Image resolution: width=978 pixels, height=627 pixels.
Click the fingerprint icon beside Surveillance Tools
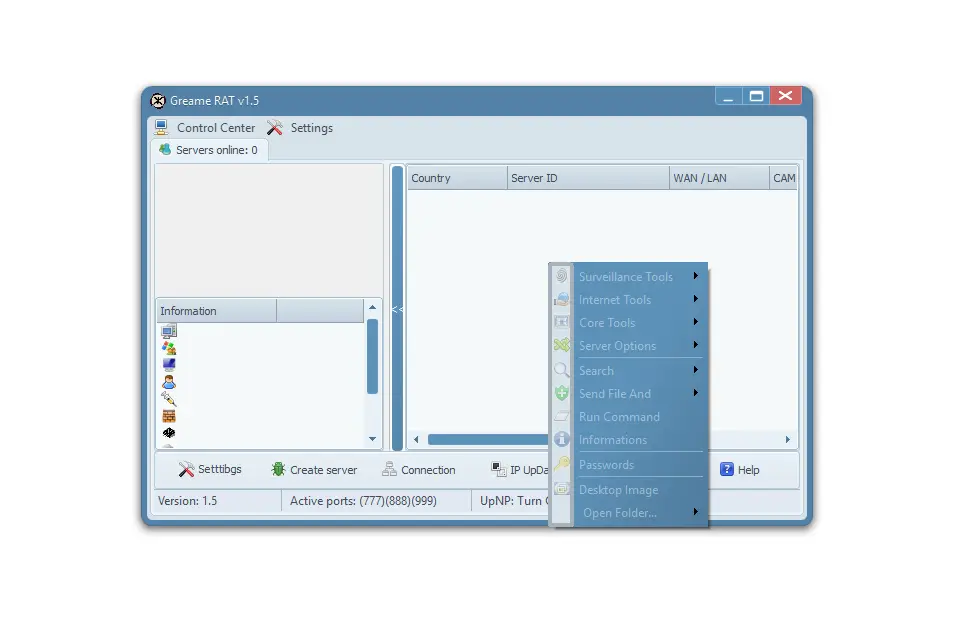tap(561, 277)
